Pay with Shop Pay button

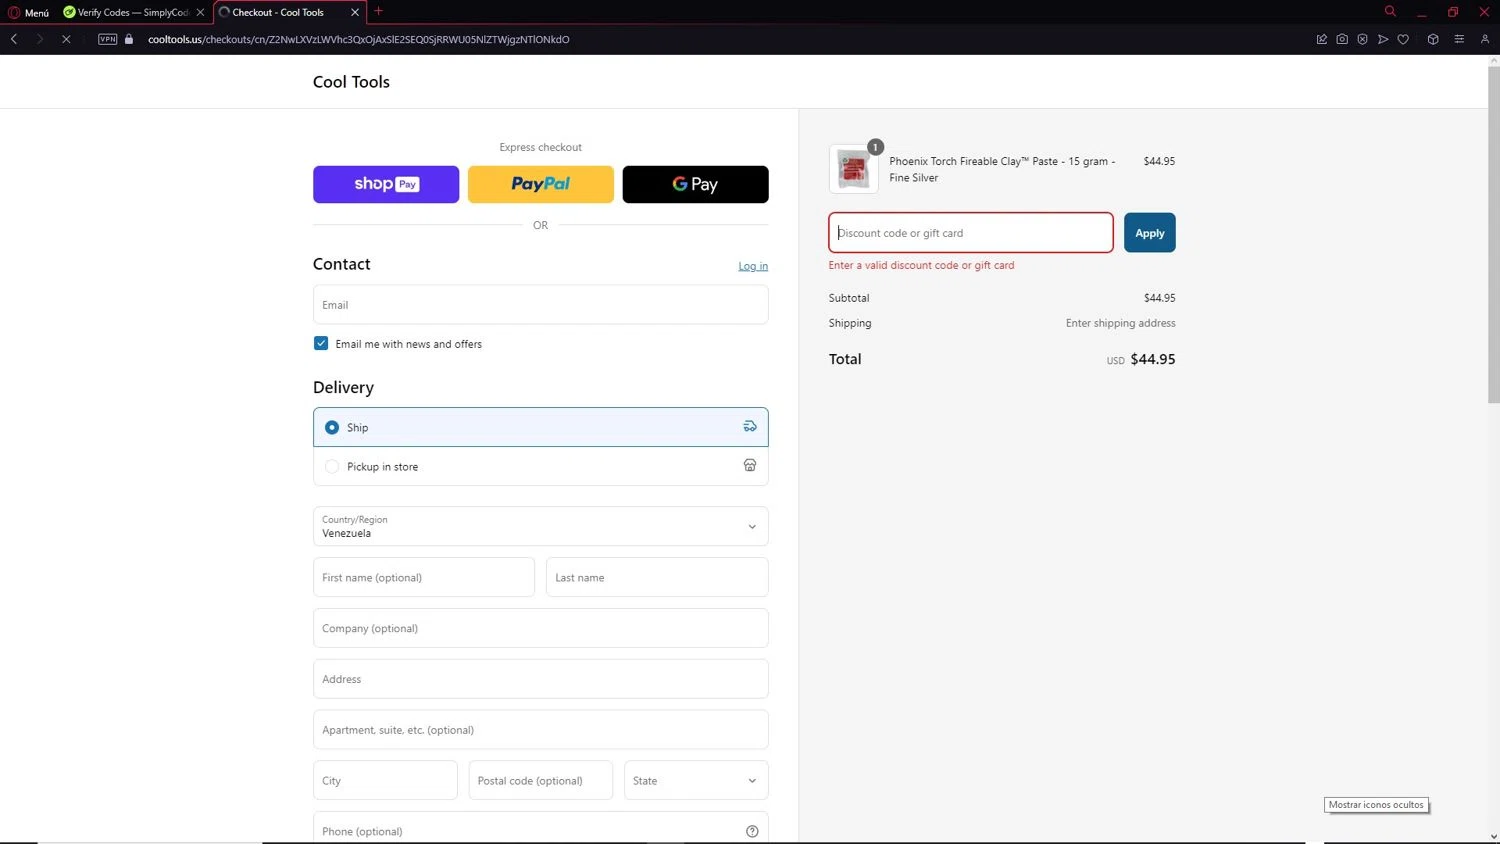[386, 184]
